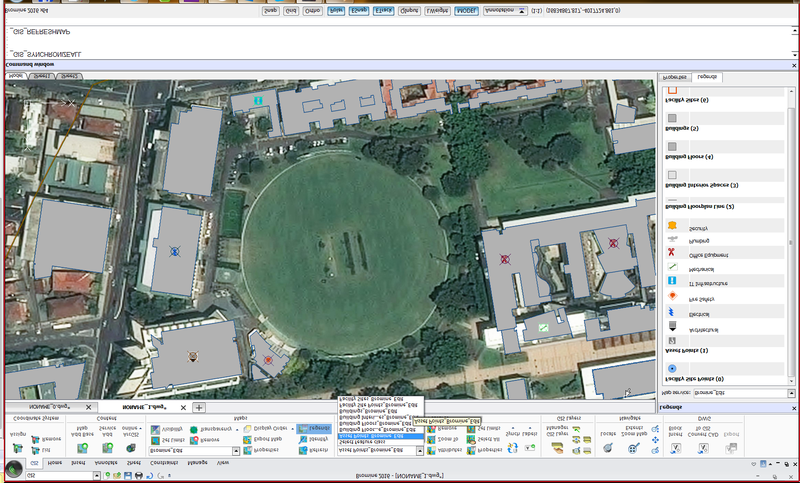Toggle Polar tracking
The height and width of the screenshot is (483, 800).
[x=336, y=10]
